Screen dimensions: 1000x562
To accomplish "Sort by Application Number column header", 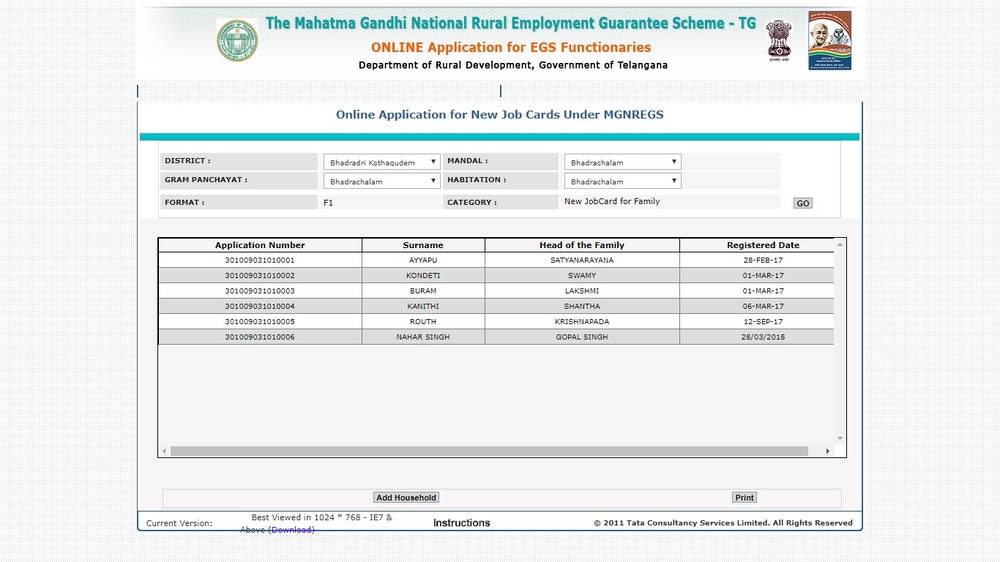I will [260, 245].
